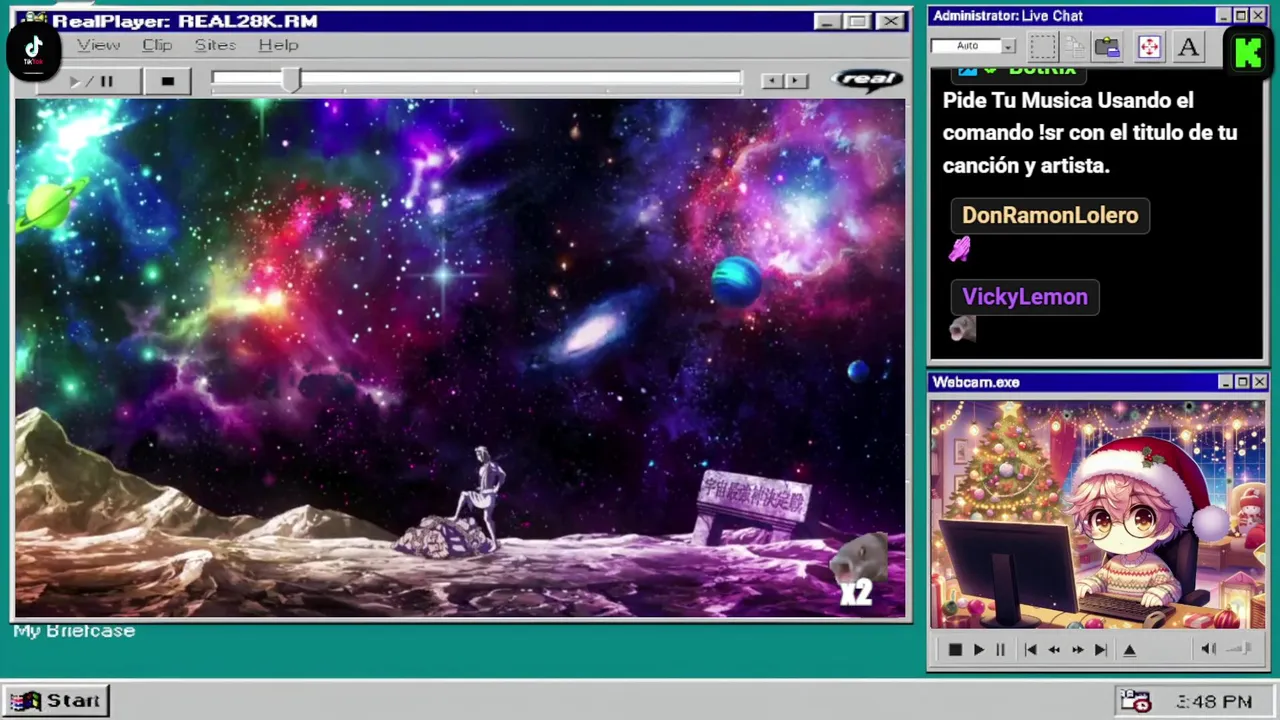Click the eject button in Webcam.exe
This screenshot has height=720, width=1280.
point(1130,650)
